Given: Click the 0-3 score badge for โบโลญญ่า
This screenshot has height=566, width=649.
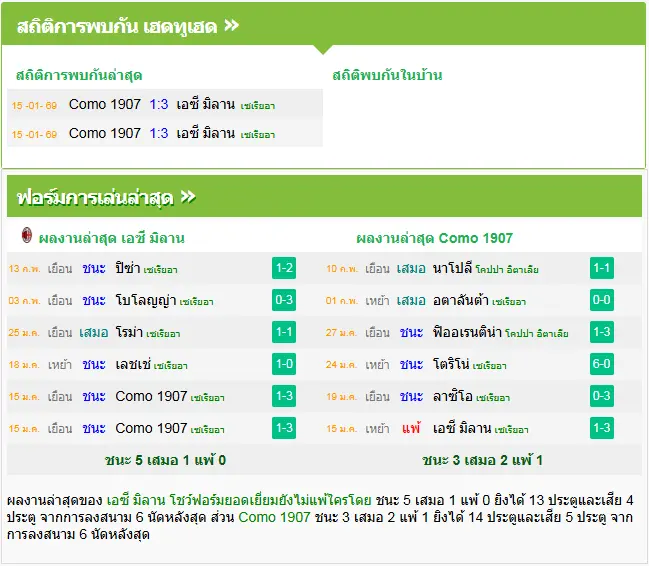Looking at the screenshot, I should [x=284, y=300].
